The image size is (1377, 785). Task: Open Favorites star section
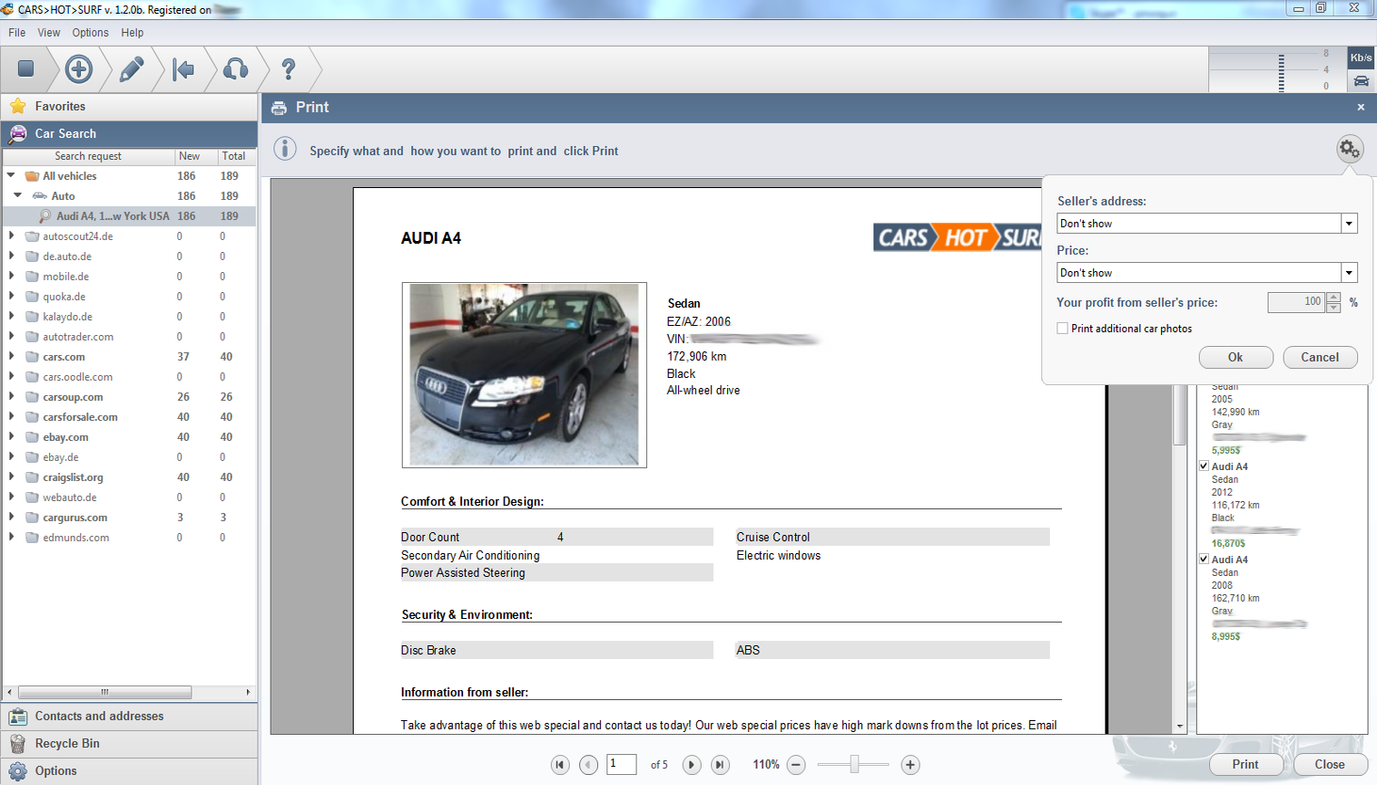point(129,106)
